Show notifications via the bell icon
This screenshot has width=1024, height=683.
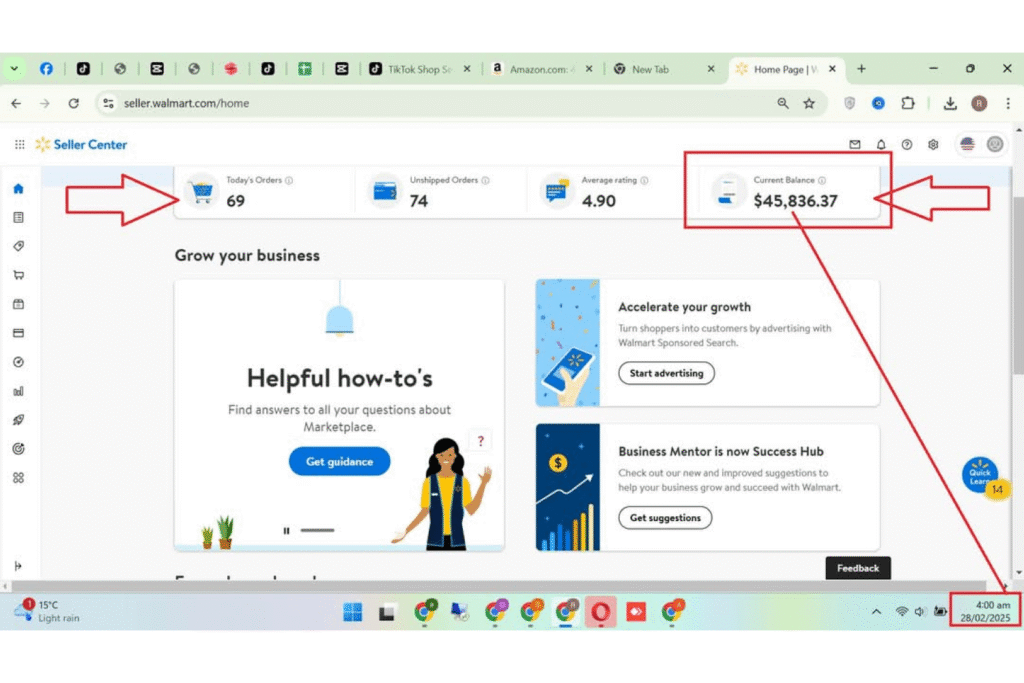pos(881,144)
